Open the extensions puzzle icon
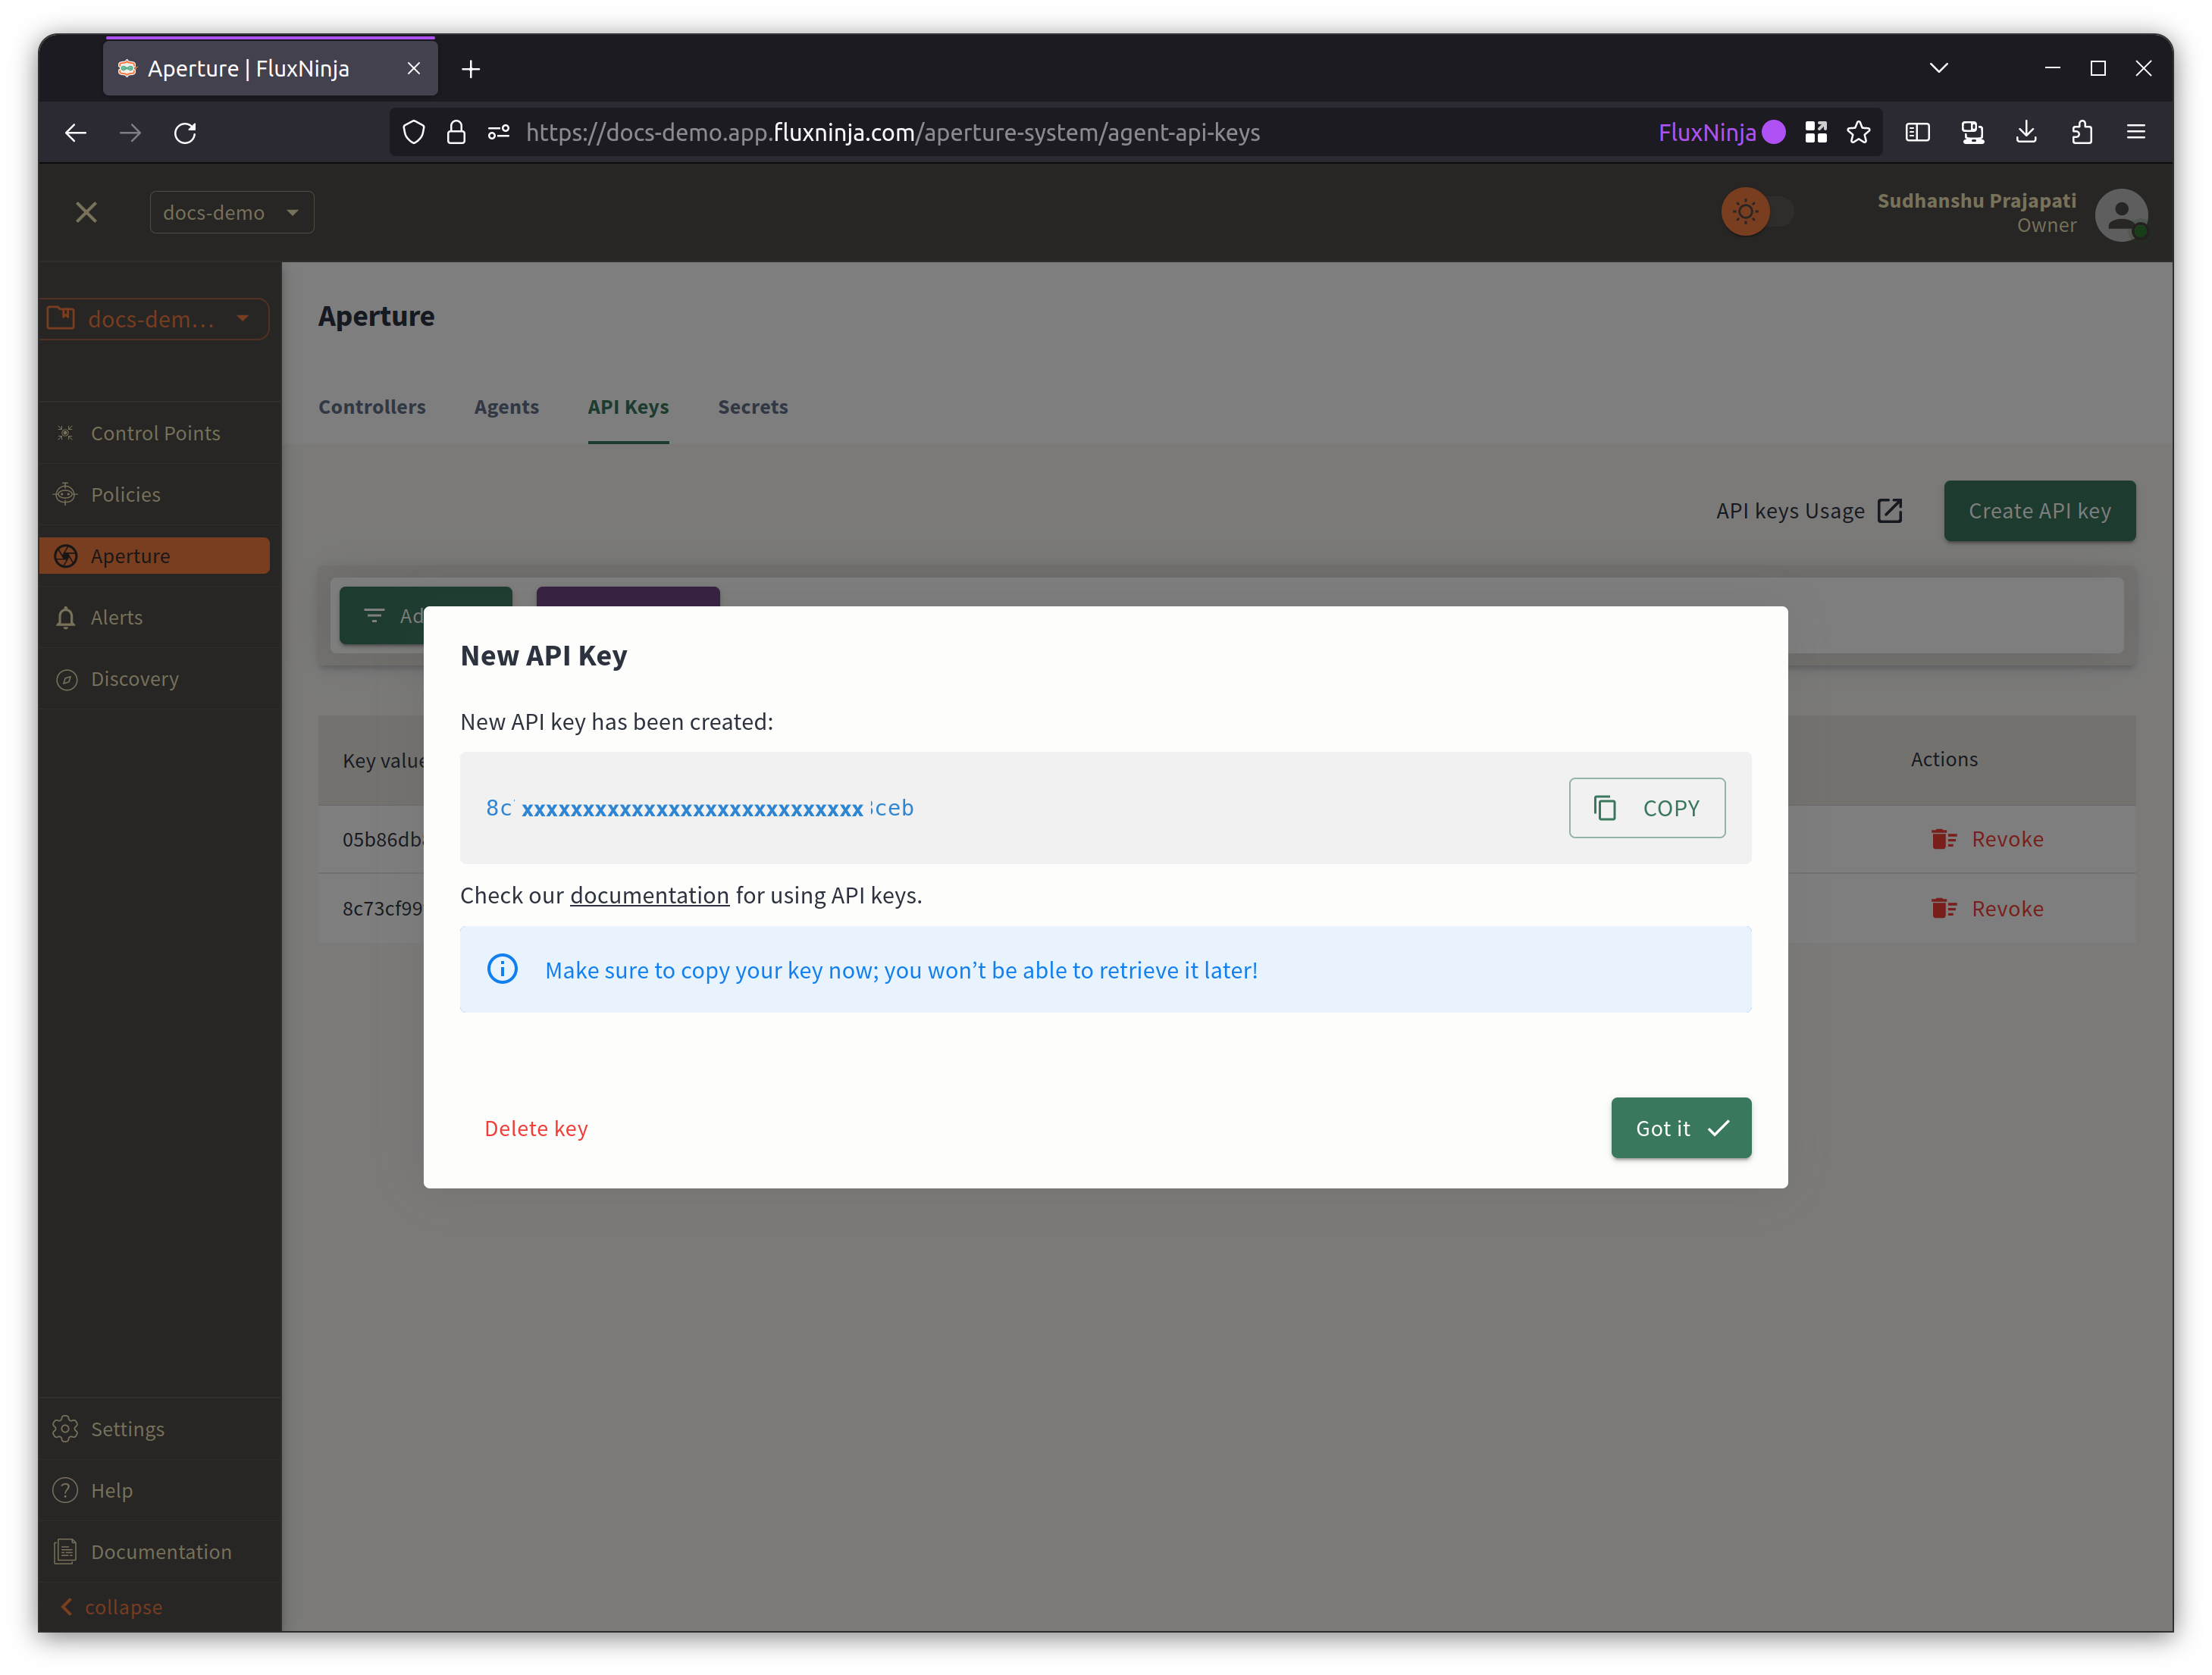The height and width of the screenshot is (1675, 2212). coord(2082,132)
